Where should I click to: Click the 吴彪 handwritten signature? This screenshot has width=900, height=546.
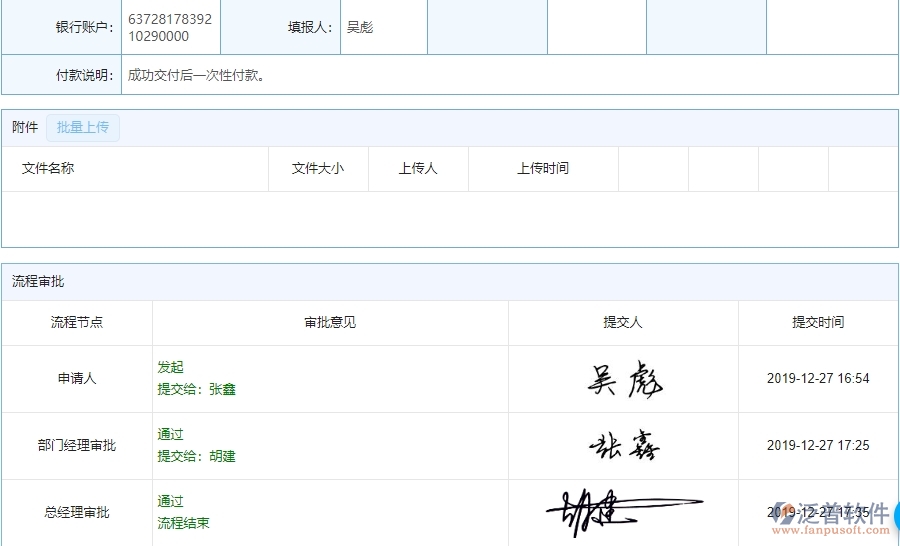click(624, 380)
